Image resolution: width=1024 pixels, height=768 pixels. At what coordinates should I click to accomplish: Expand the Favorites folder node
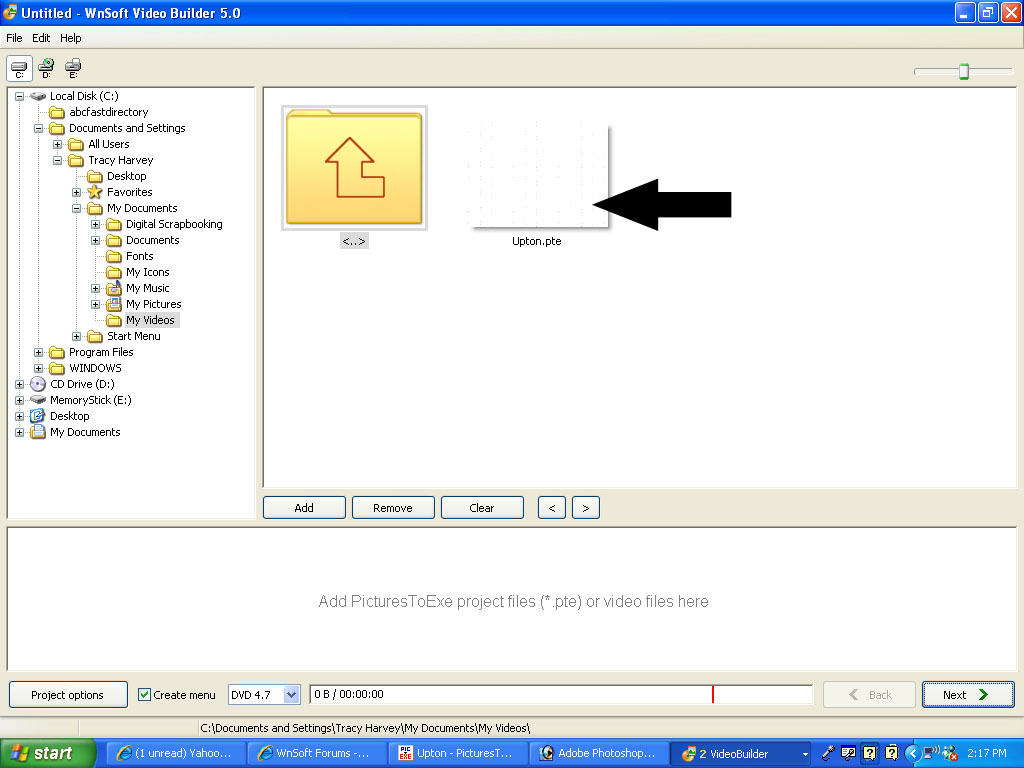coord(76,192)
